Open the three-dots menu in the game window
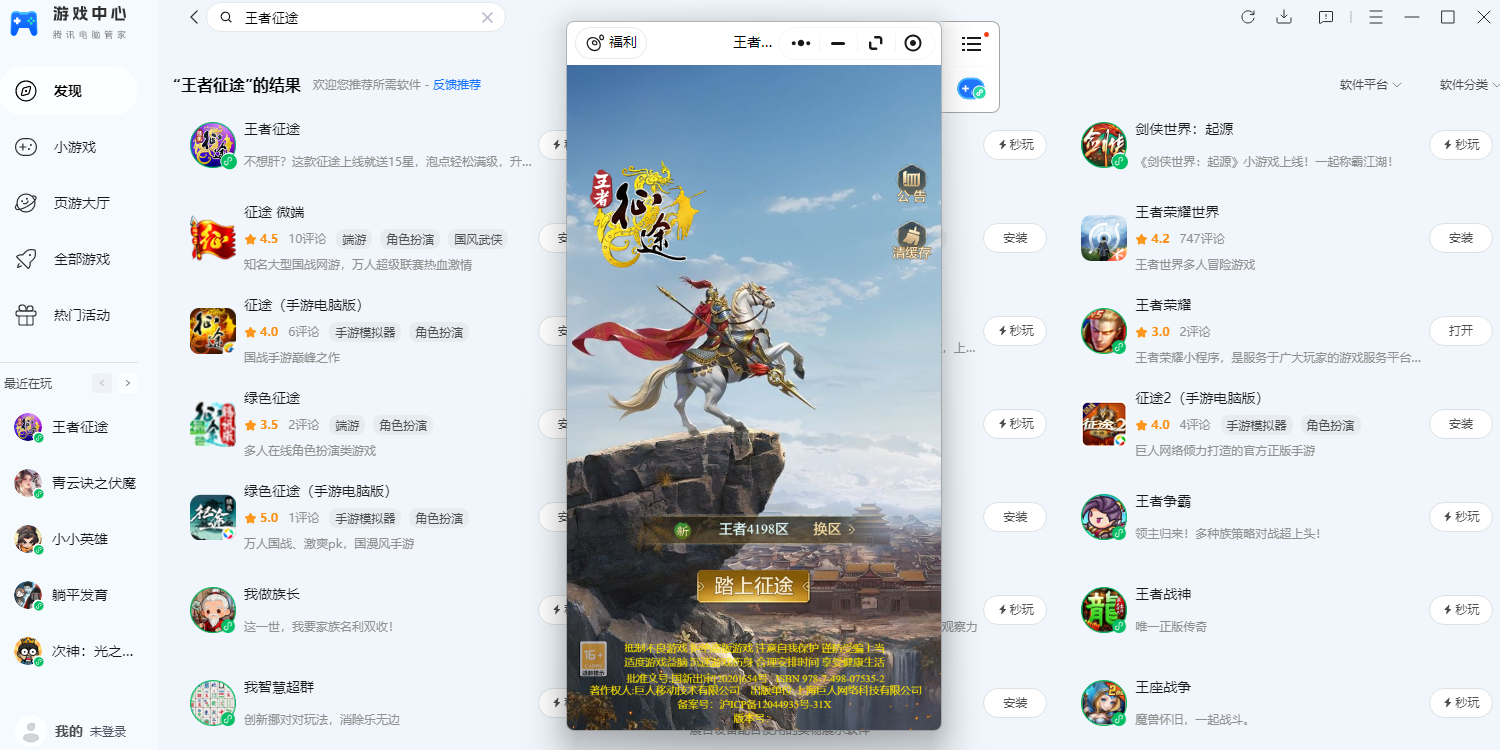1500x750 pixels. tap(801, 43)
